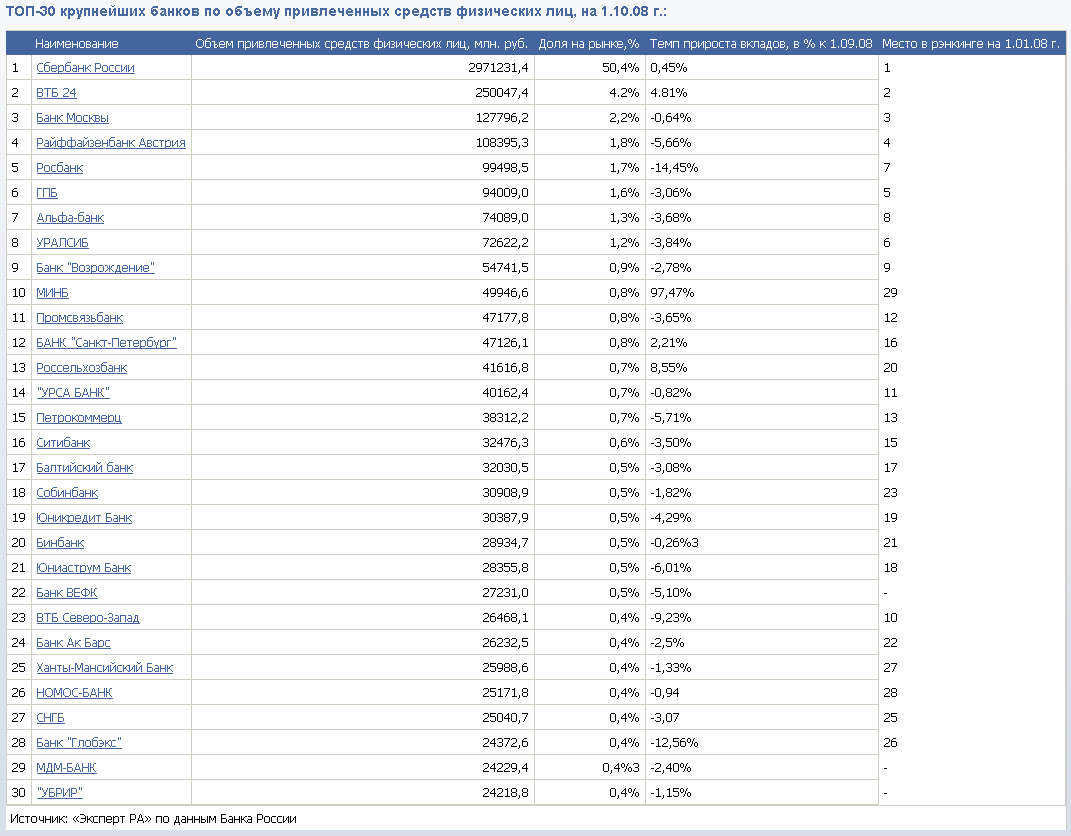The width and height of the screenshot is (1071, 836).
Task: Select the value 24218,8
Action: [505, 793]
